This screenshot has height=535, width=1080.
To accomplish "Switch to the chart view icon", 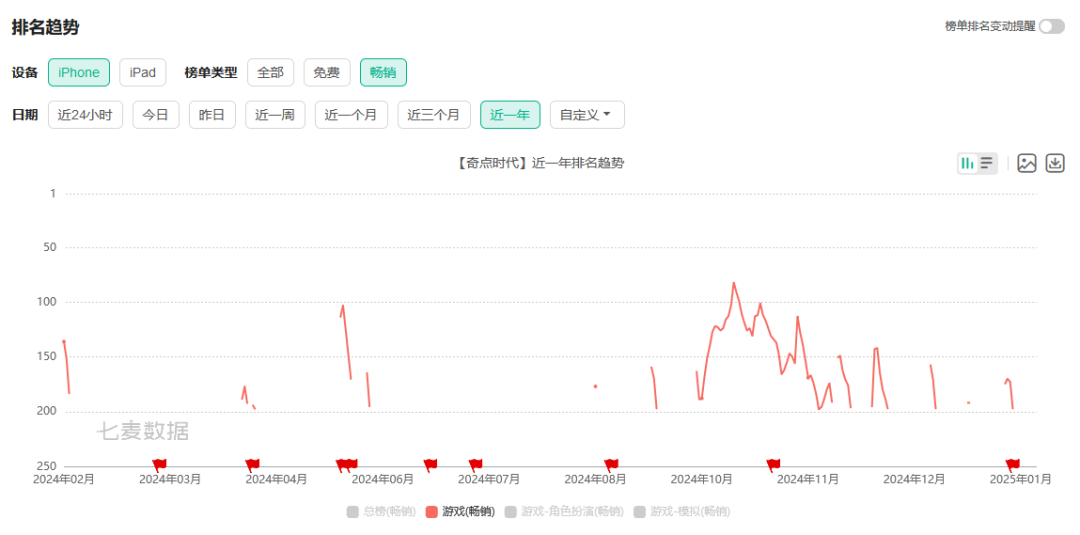I will click(968, 163).
